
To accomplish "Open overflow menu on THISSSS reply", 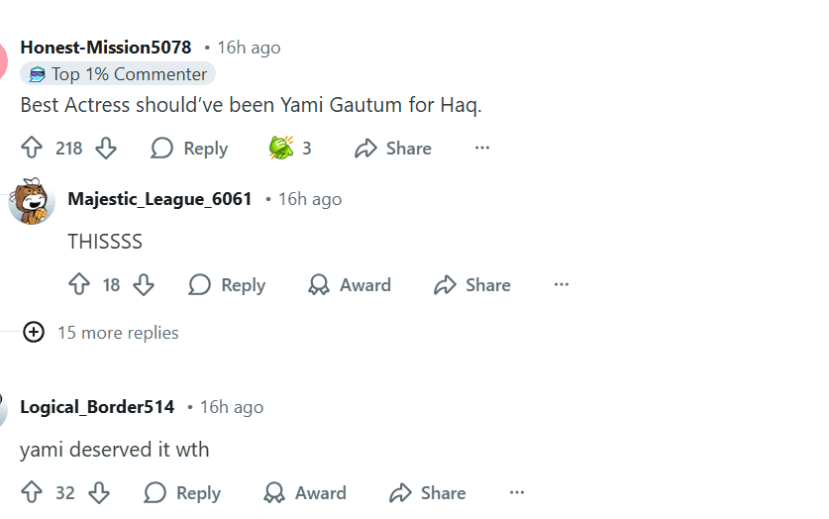I will [561, 285].
